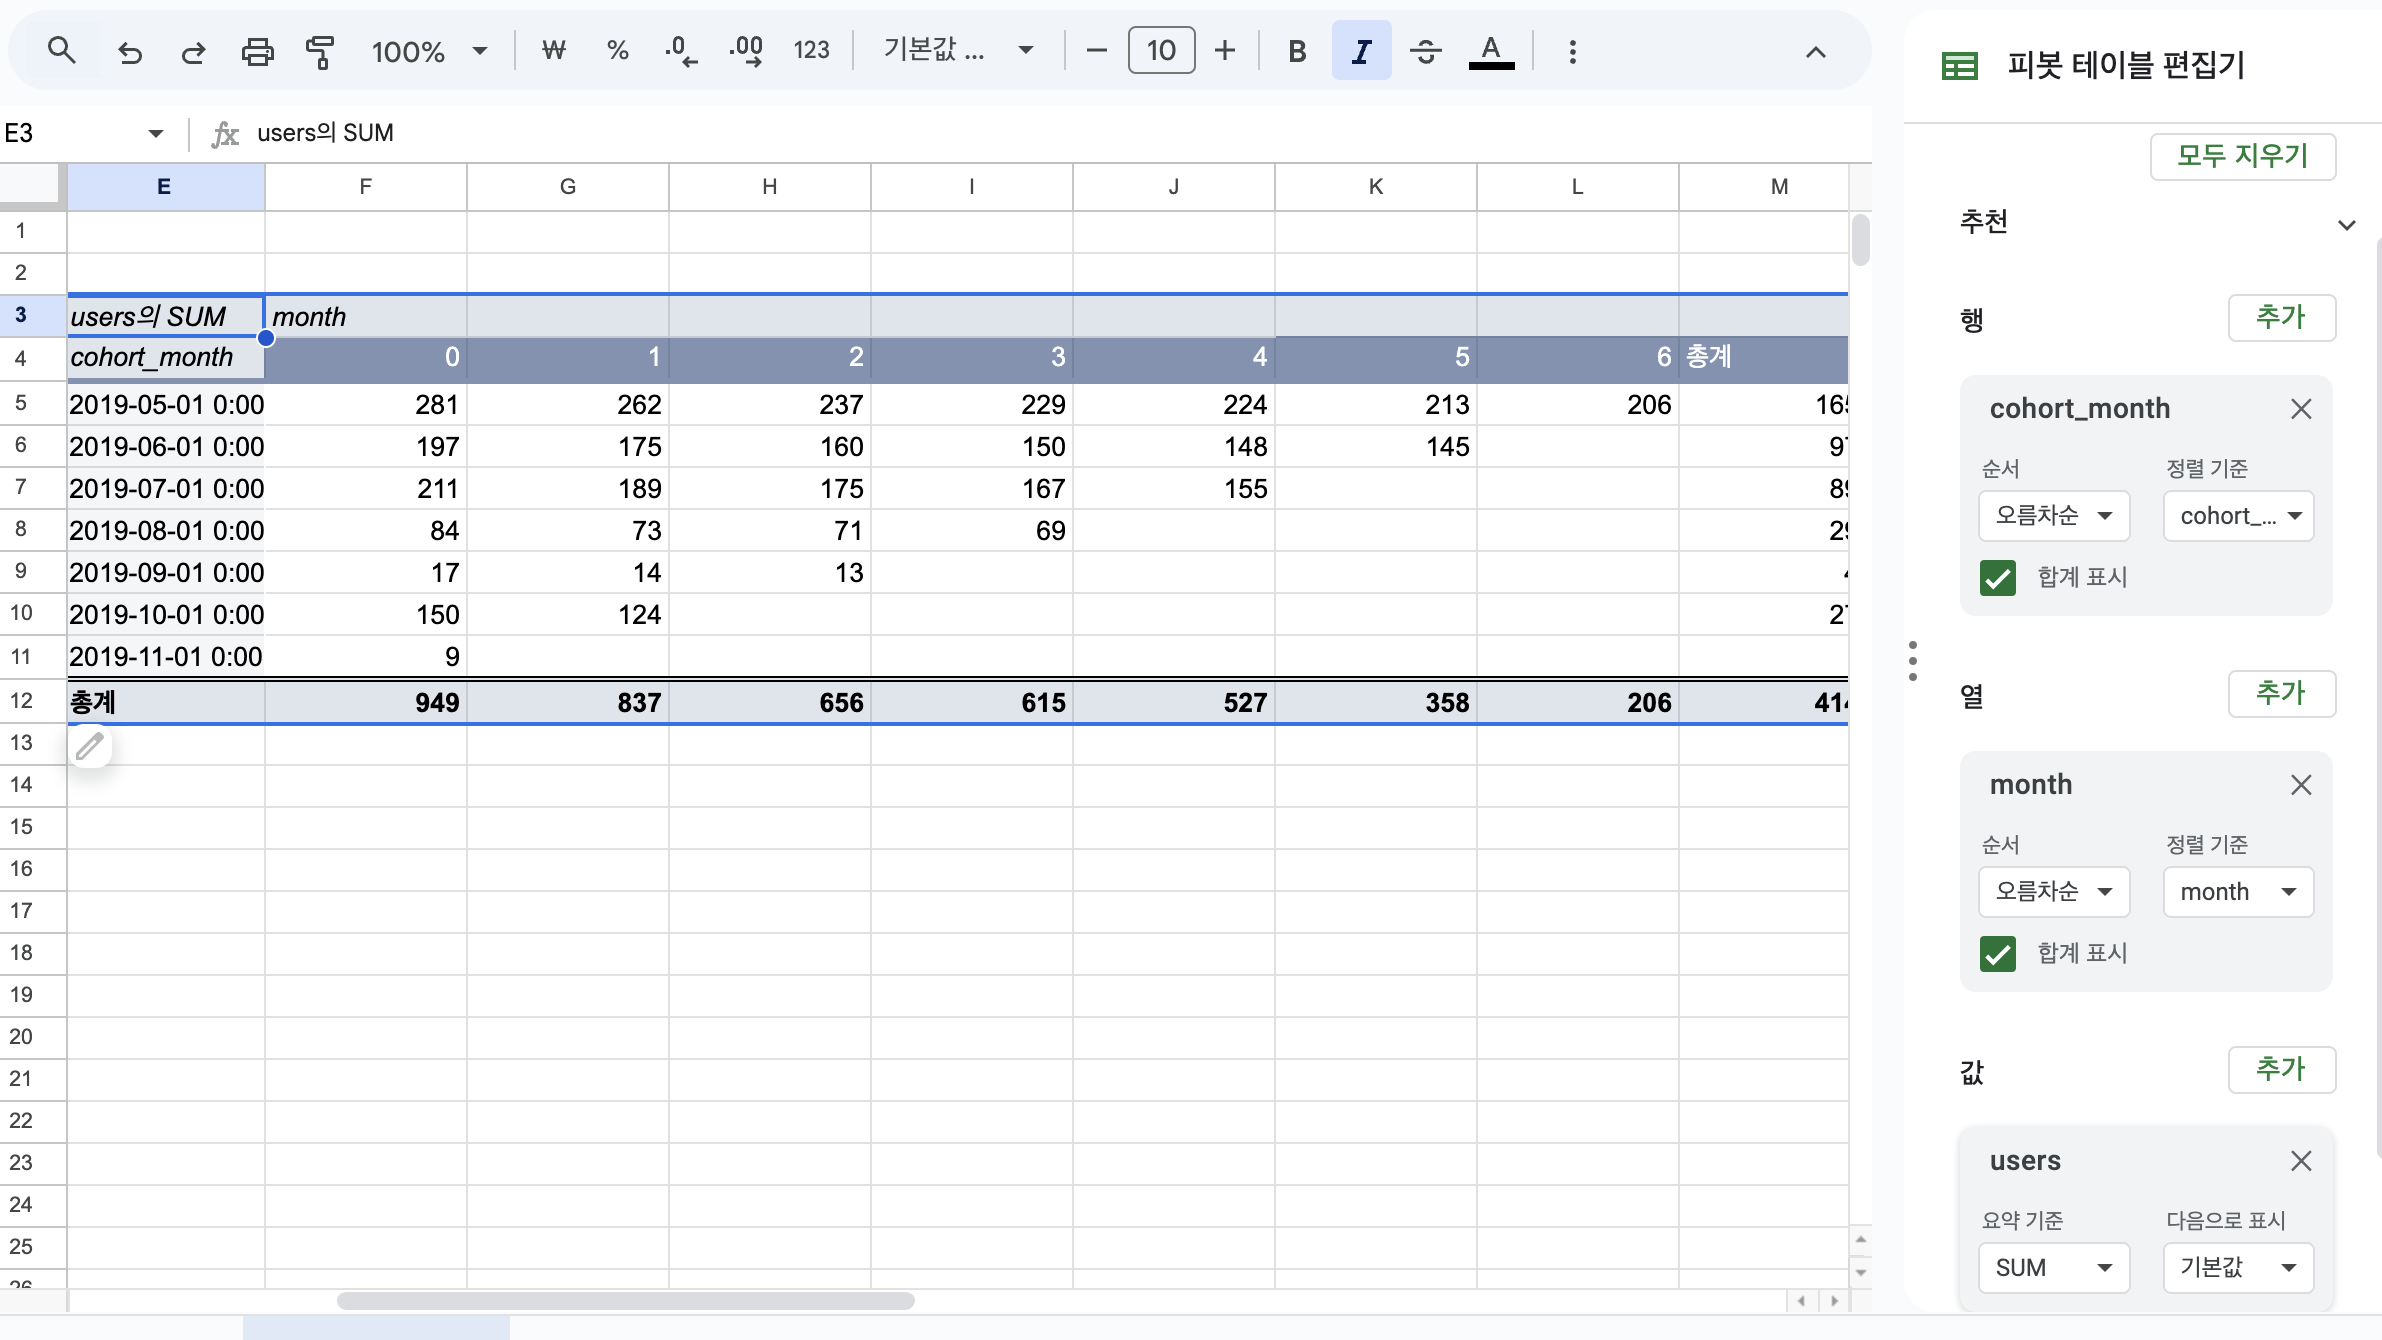The image size is (2382, 1340).
Task: Click the pencil edit pivot table icon
Action: [x=90, y=746]
